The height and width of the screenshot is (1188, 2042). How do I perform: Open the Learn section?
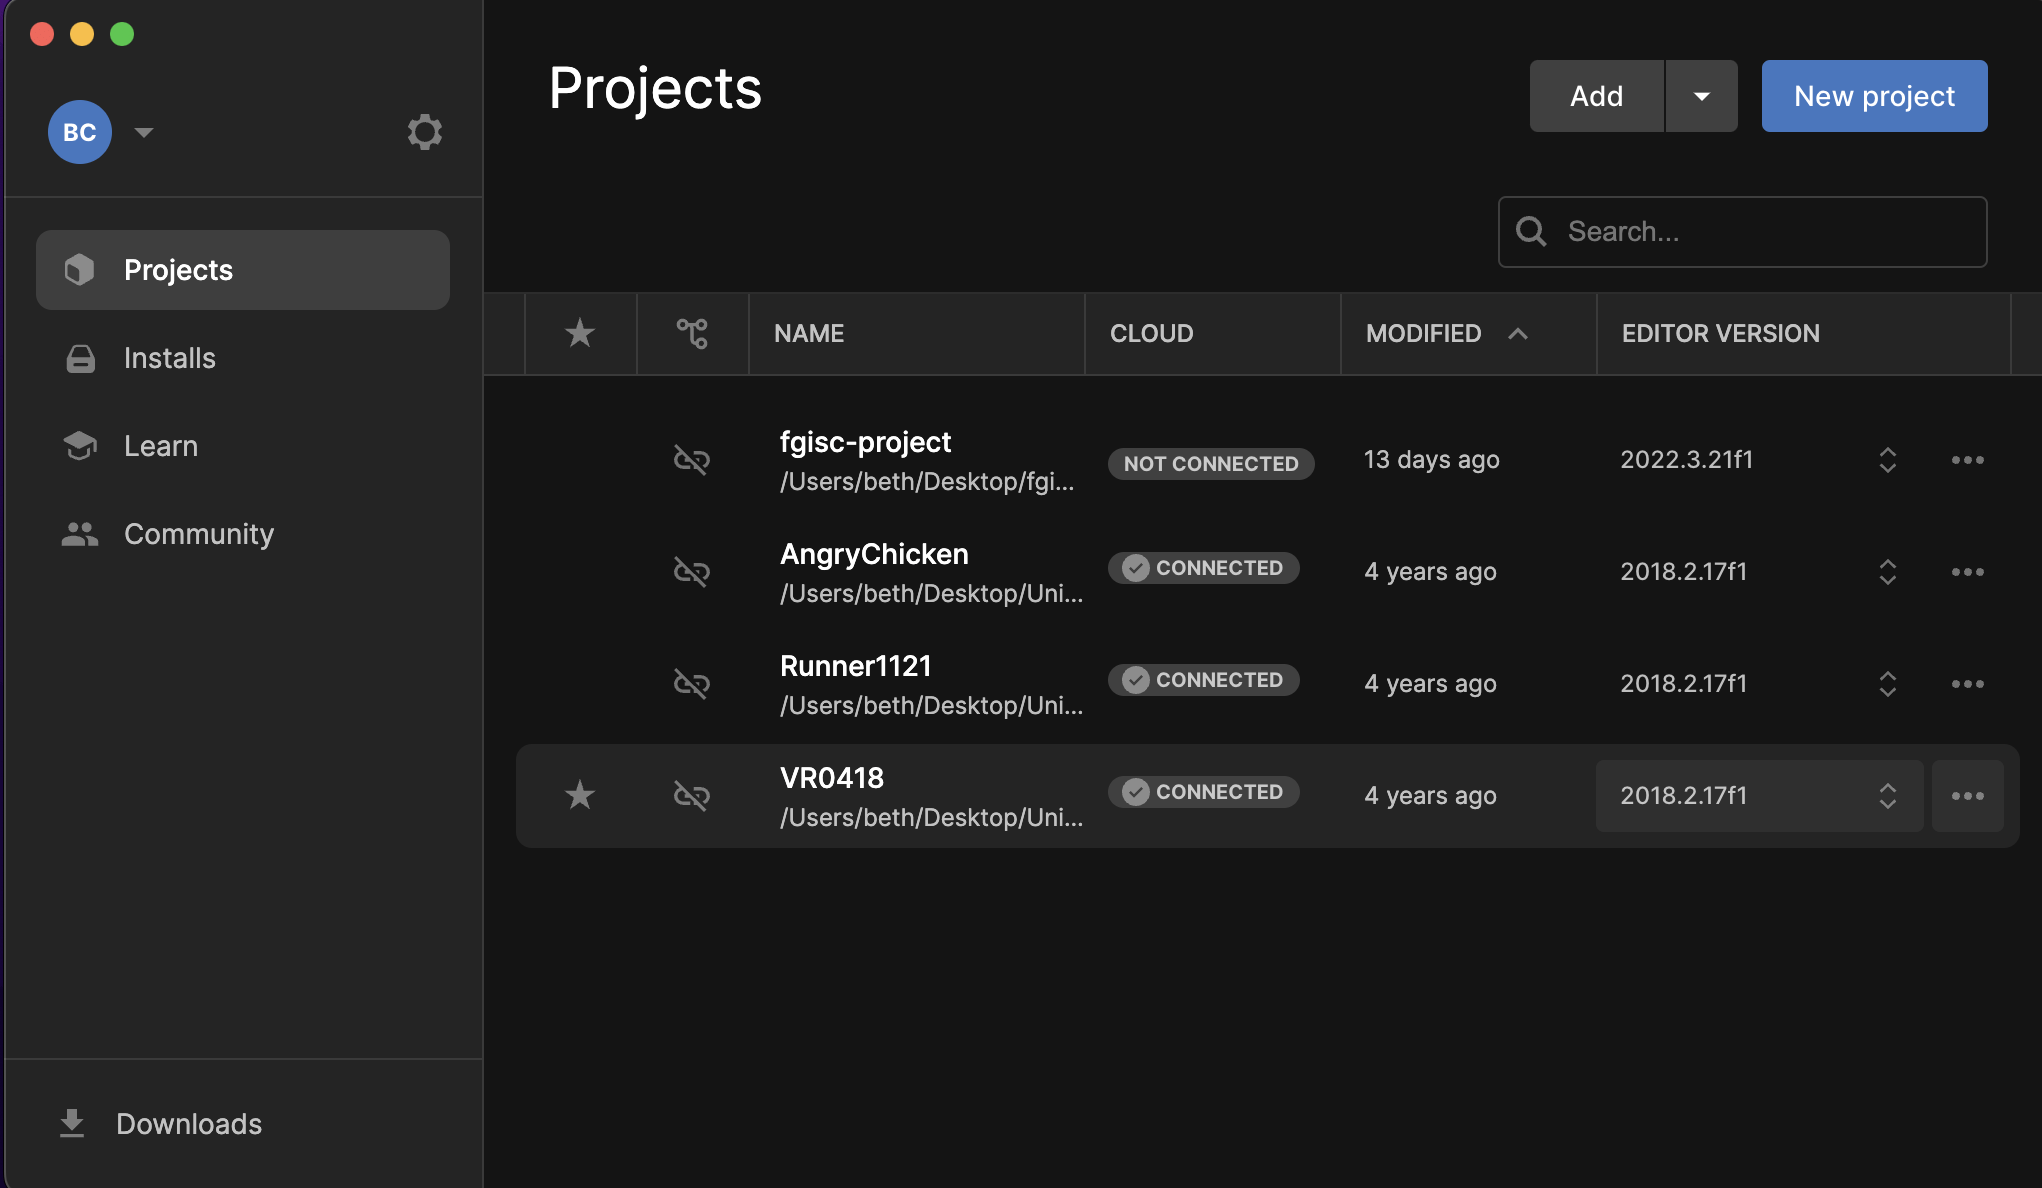pyautogui.click(x=160, y=446)
